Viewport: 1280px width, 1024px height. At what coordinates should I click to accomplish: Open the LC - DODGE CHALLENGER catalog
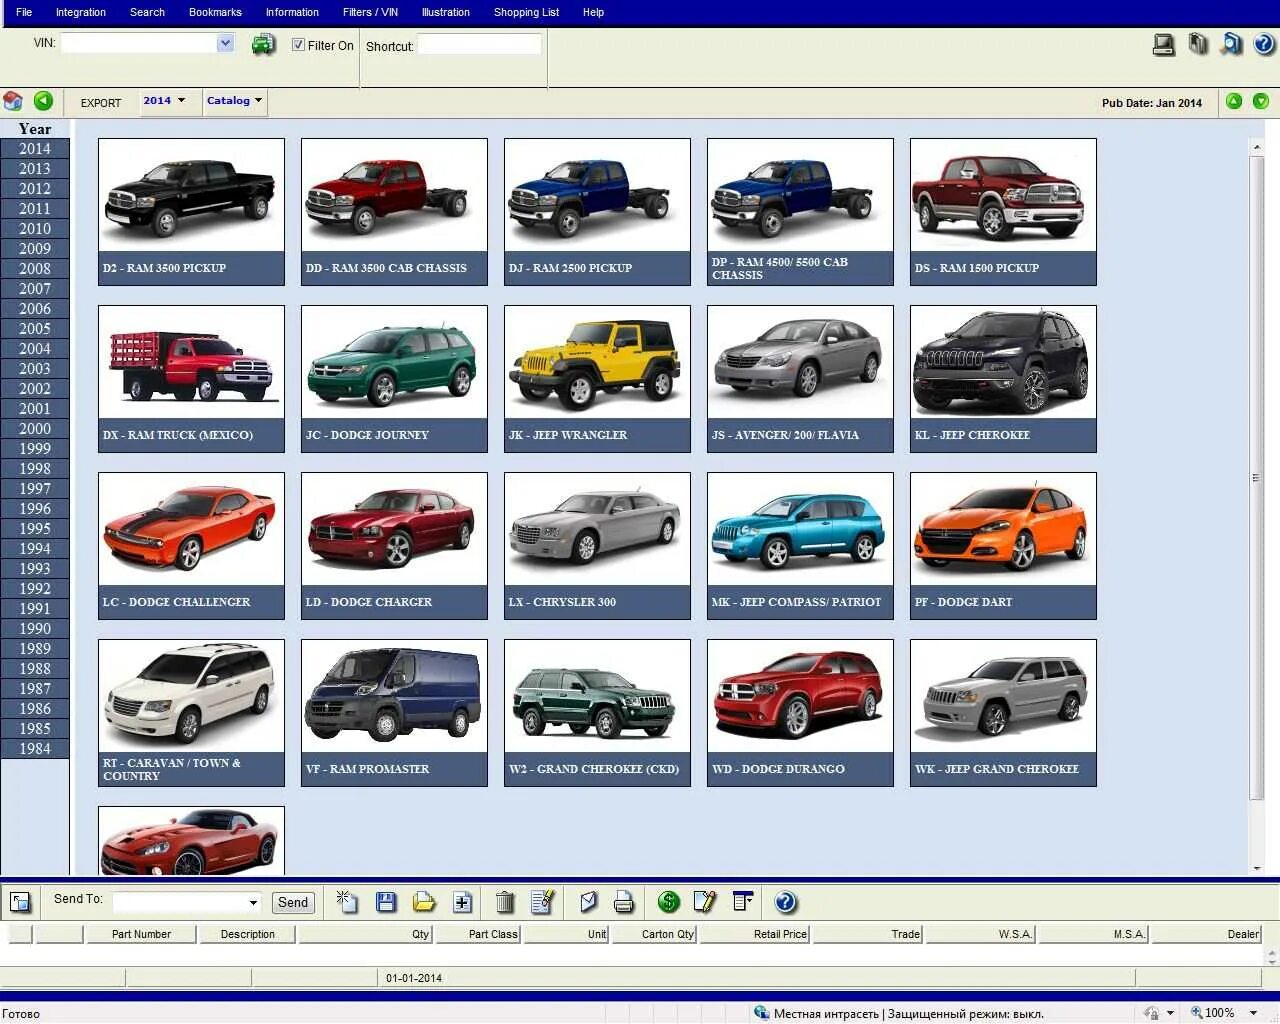tap(191, 546)
